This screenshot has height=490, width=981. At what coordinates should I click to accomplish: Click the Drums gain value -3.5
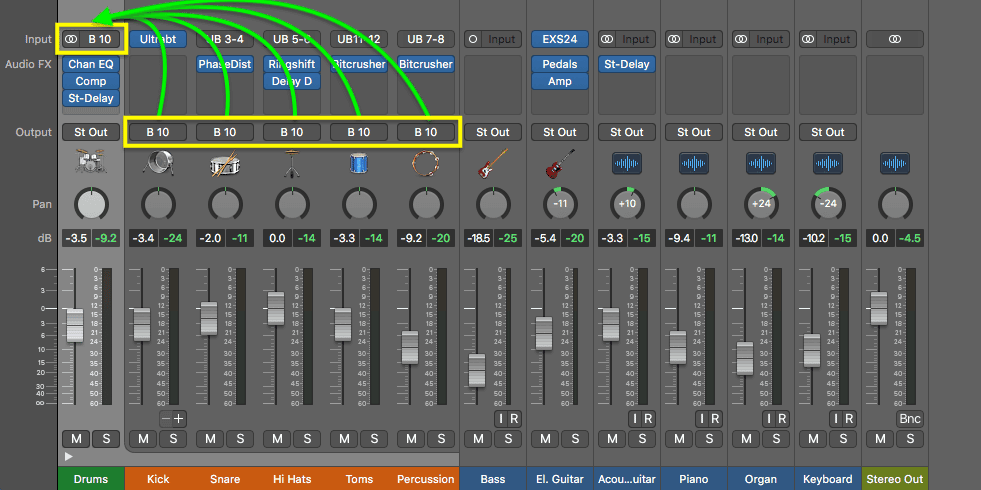[76, 238]
